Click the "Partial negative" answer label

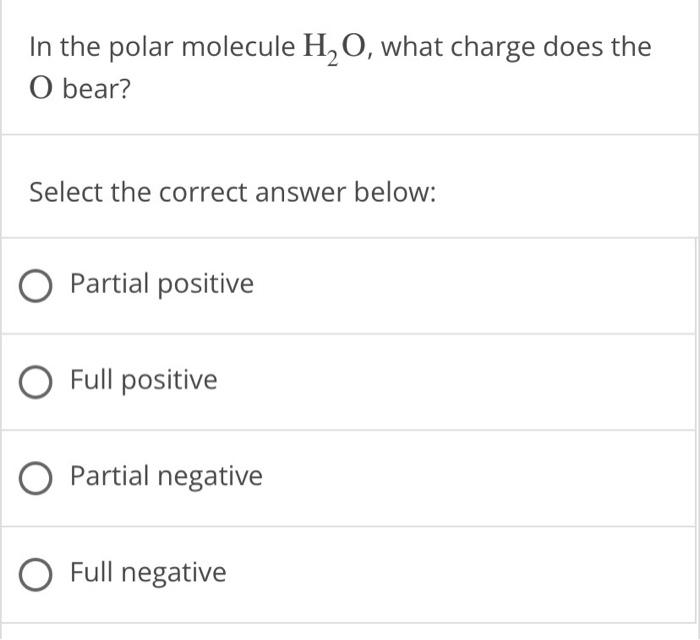tap(166, 476)
